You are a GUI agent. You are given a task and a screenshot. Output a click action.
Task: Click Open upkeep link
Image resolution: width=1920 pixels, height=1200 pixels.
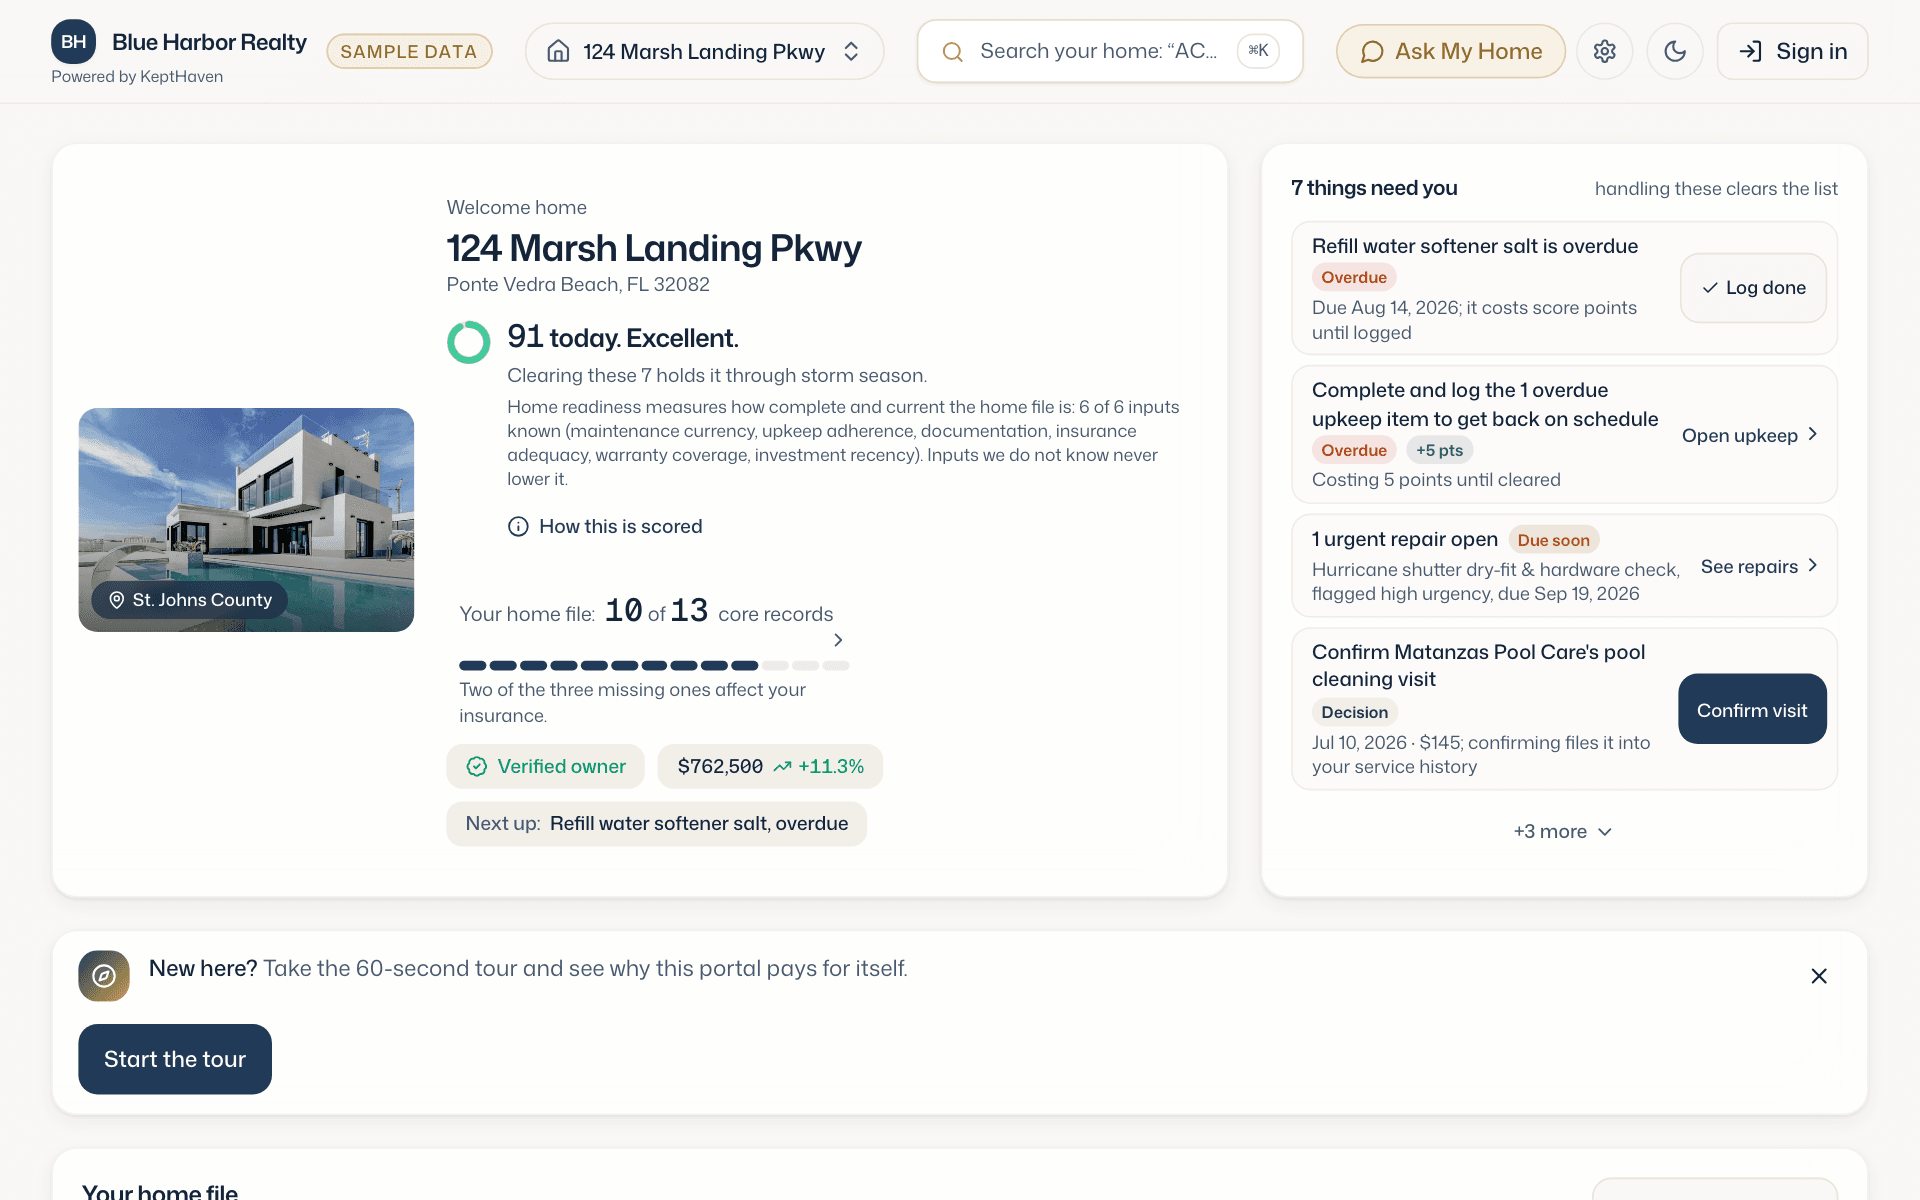coord(1750,435)
